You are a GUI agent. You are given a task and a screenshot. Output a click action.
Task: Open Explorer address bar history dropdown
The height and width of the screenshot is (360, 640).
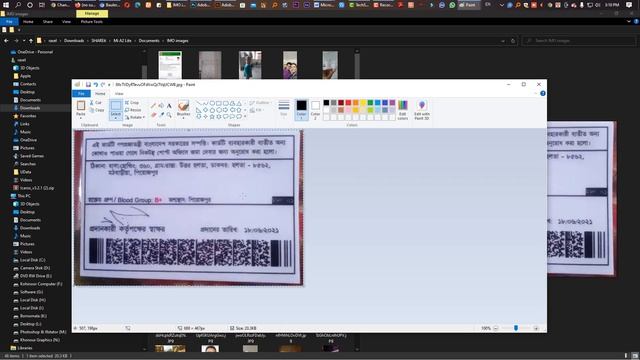pos(503,41)
